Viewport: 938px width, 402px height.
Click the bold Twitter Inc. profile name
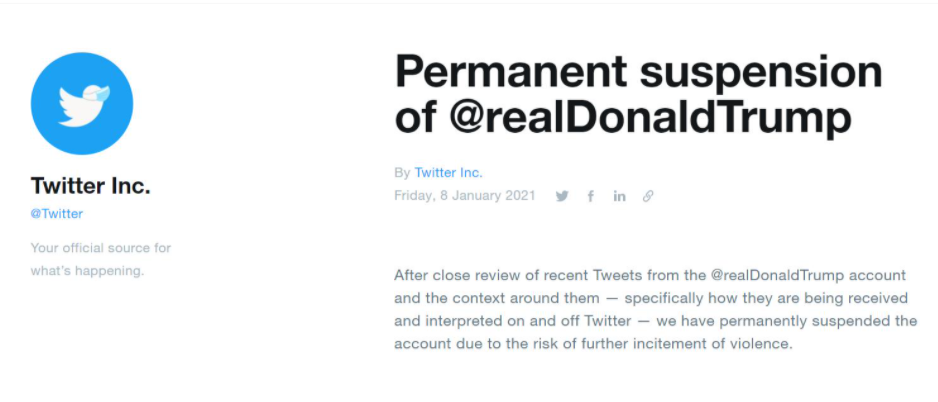click(90, 186)
